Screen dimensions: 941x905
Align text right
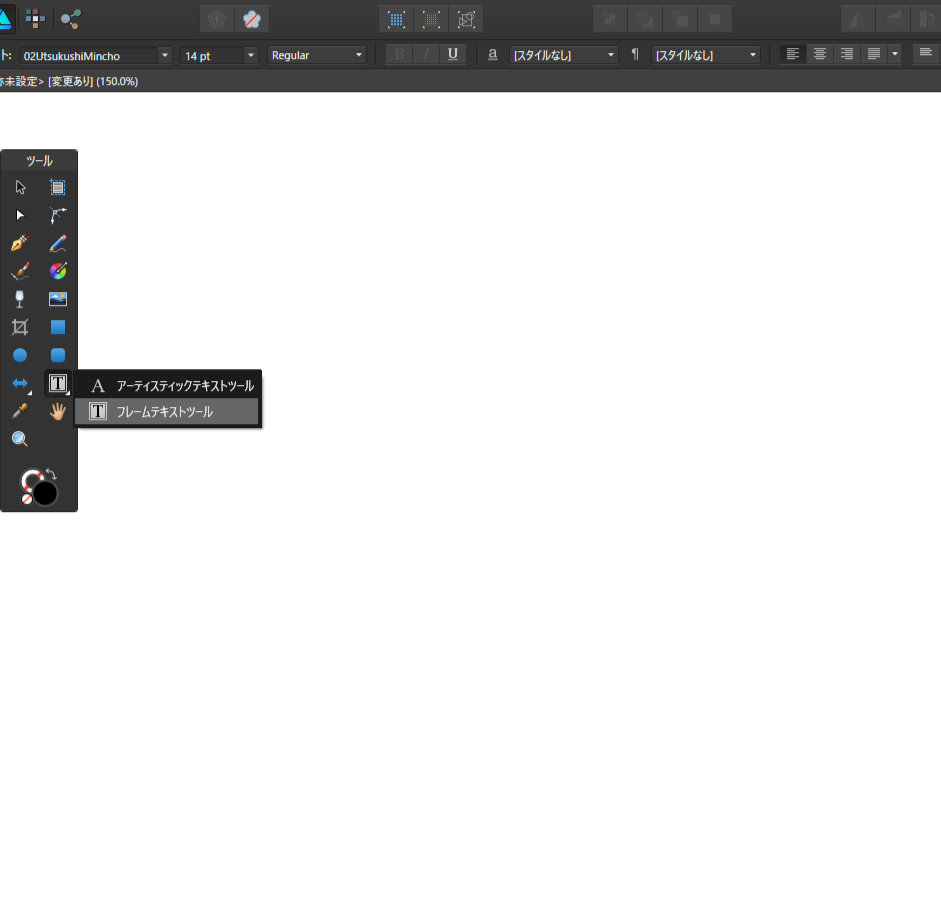[847, 55]
